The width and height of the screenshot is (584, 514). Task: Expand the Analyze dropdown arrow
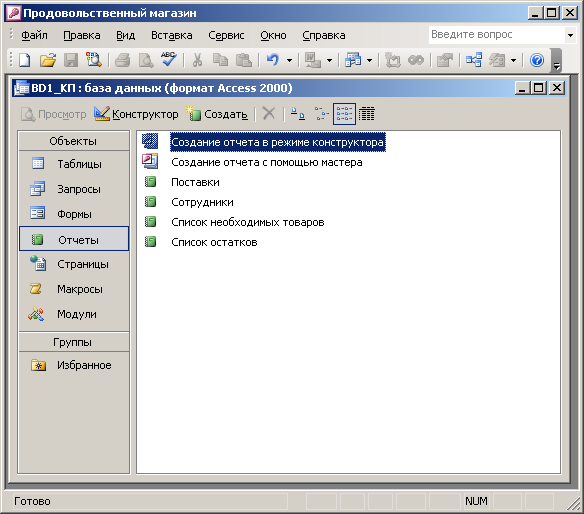point(369,60)
